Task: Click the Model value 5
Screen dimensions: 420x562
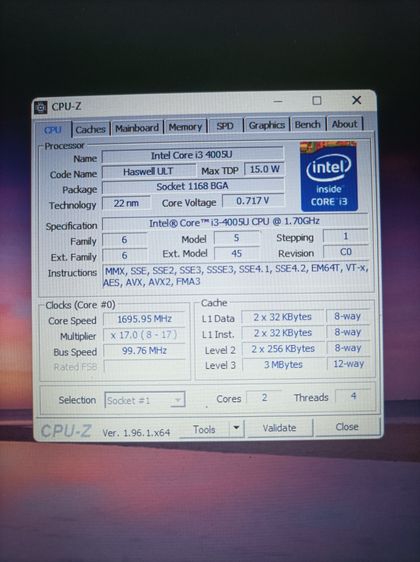Action: 237,238
